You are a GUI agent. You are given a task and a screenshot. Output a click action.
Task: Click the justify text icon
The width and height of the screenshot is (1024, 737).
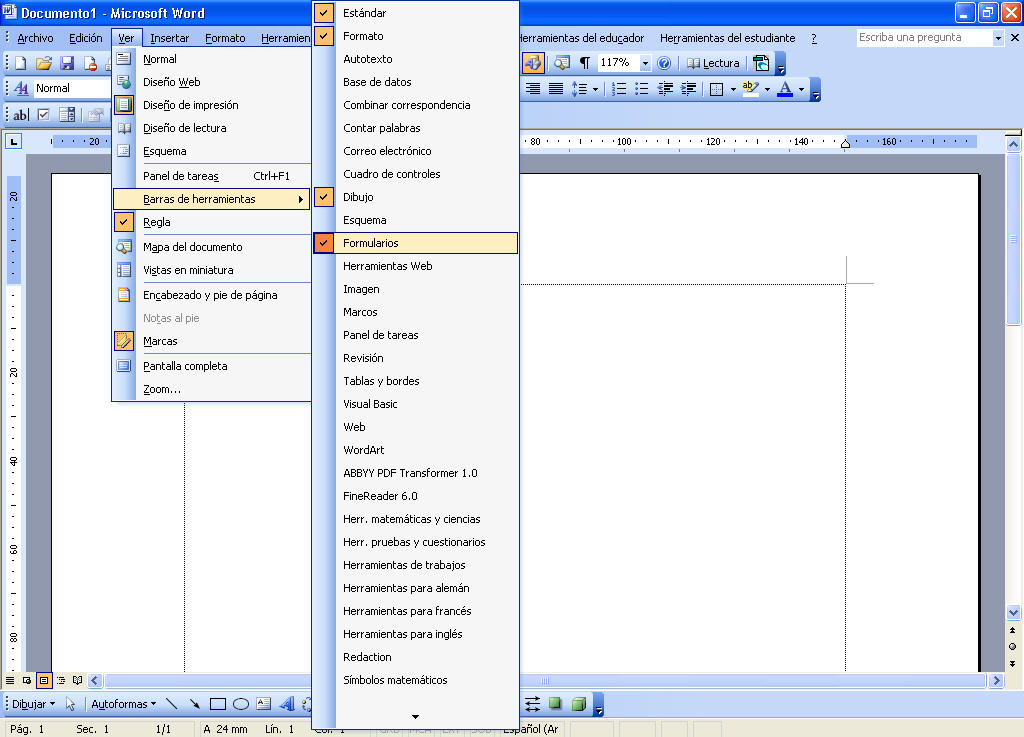pos(556,89)
